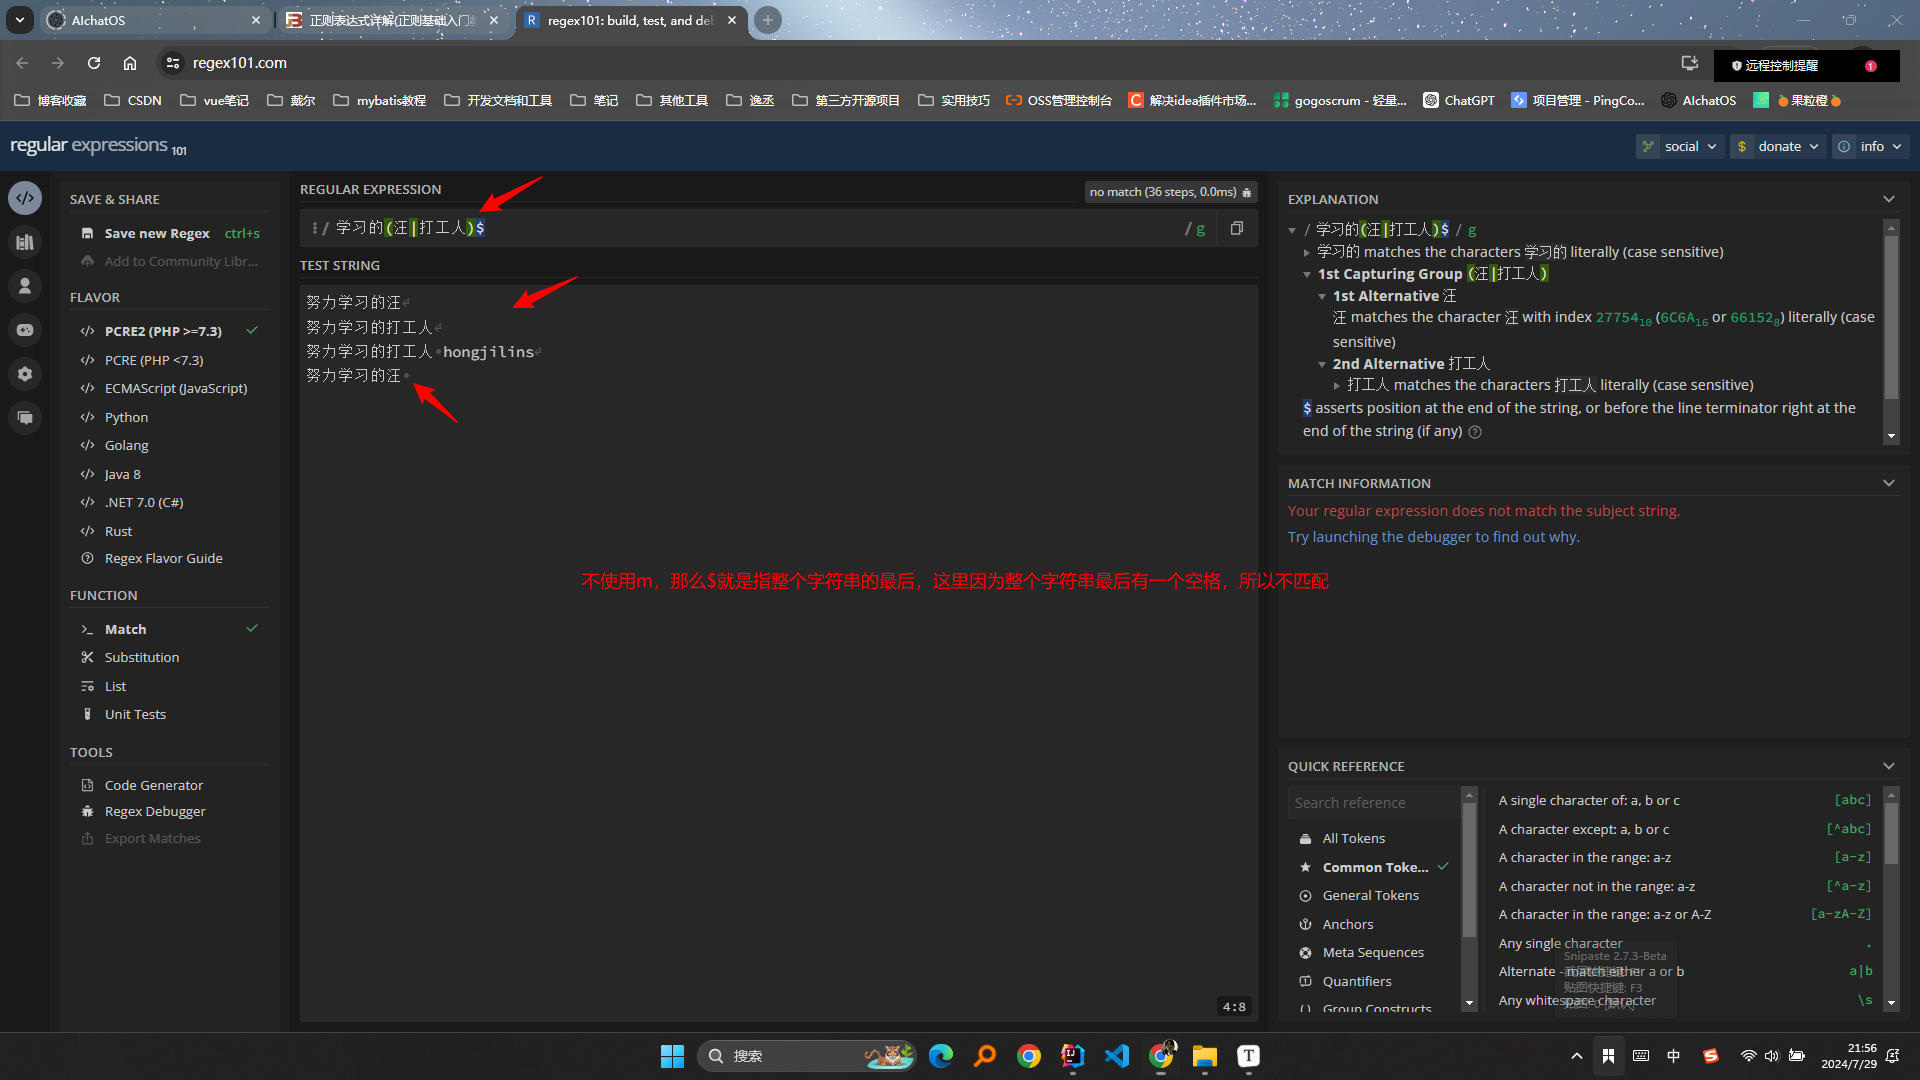
Task: Open the donate dropdown
Action: coord(1779,146)
